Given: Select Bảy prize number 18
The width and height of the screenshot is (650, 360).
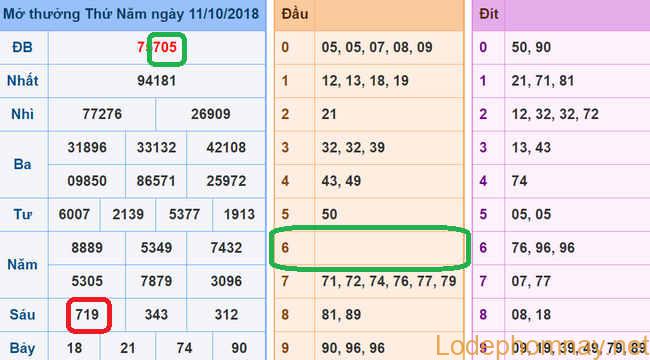Looking at the screenshot, I should click(74, 348).
